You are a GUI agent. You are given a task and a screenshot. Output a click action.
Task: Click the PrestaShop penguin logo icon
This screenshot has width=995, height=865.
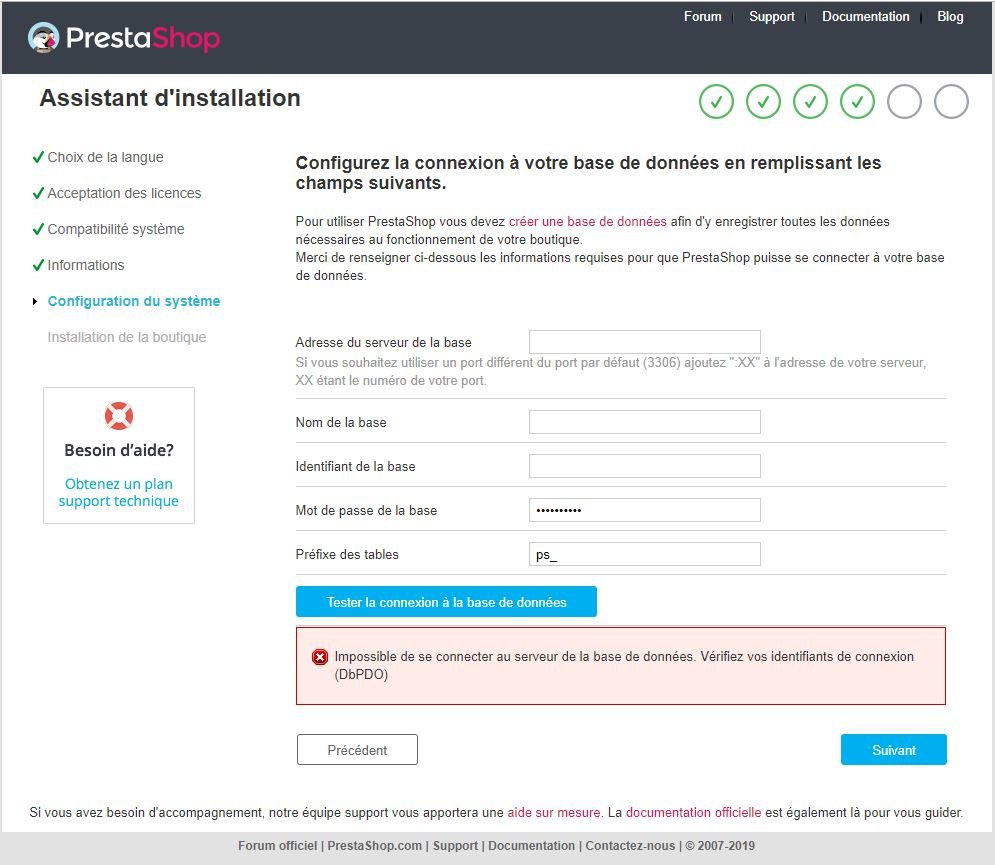[x=43, y=38]
